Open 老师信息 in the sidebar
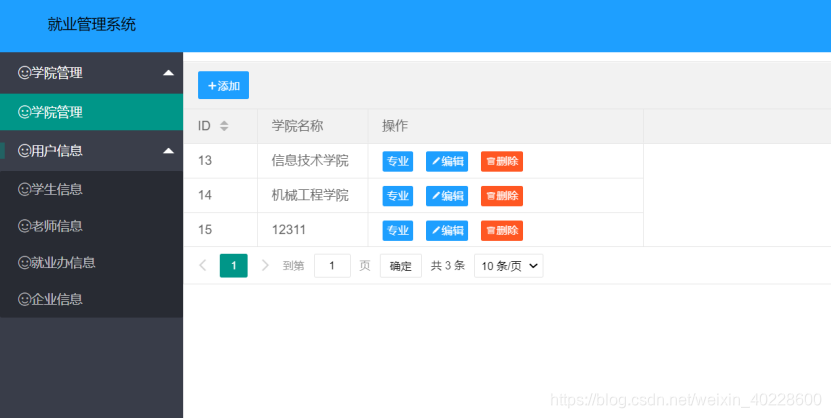 pos(91,226)
